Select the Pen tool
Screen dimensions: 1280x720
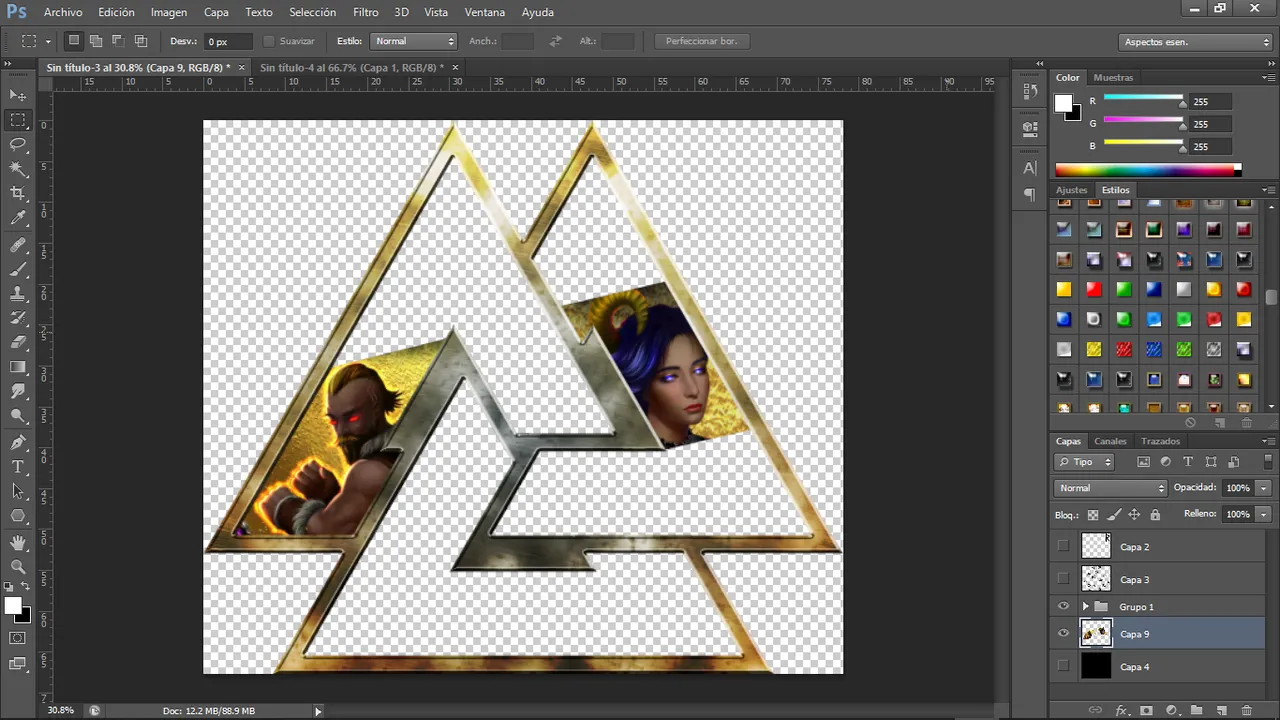18,442
